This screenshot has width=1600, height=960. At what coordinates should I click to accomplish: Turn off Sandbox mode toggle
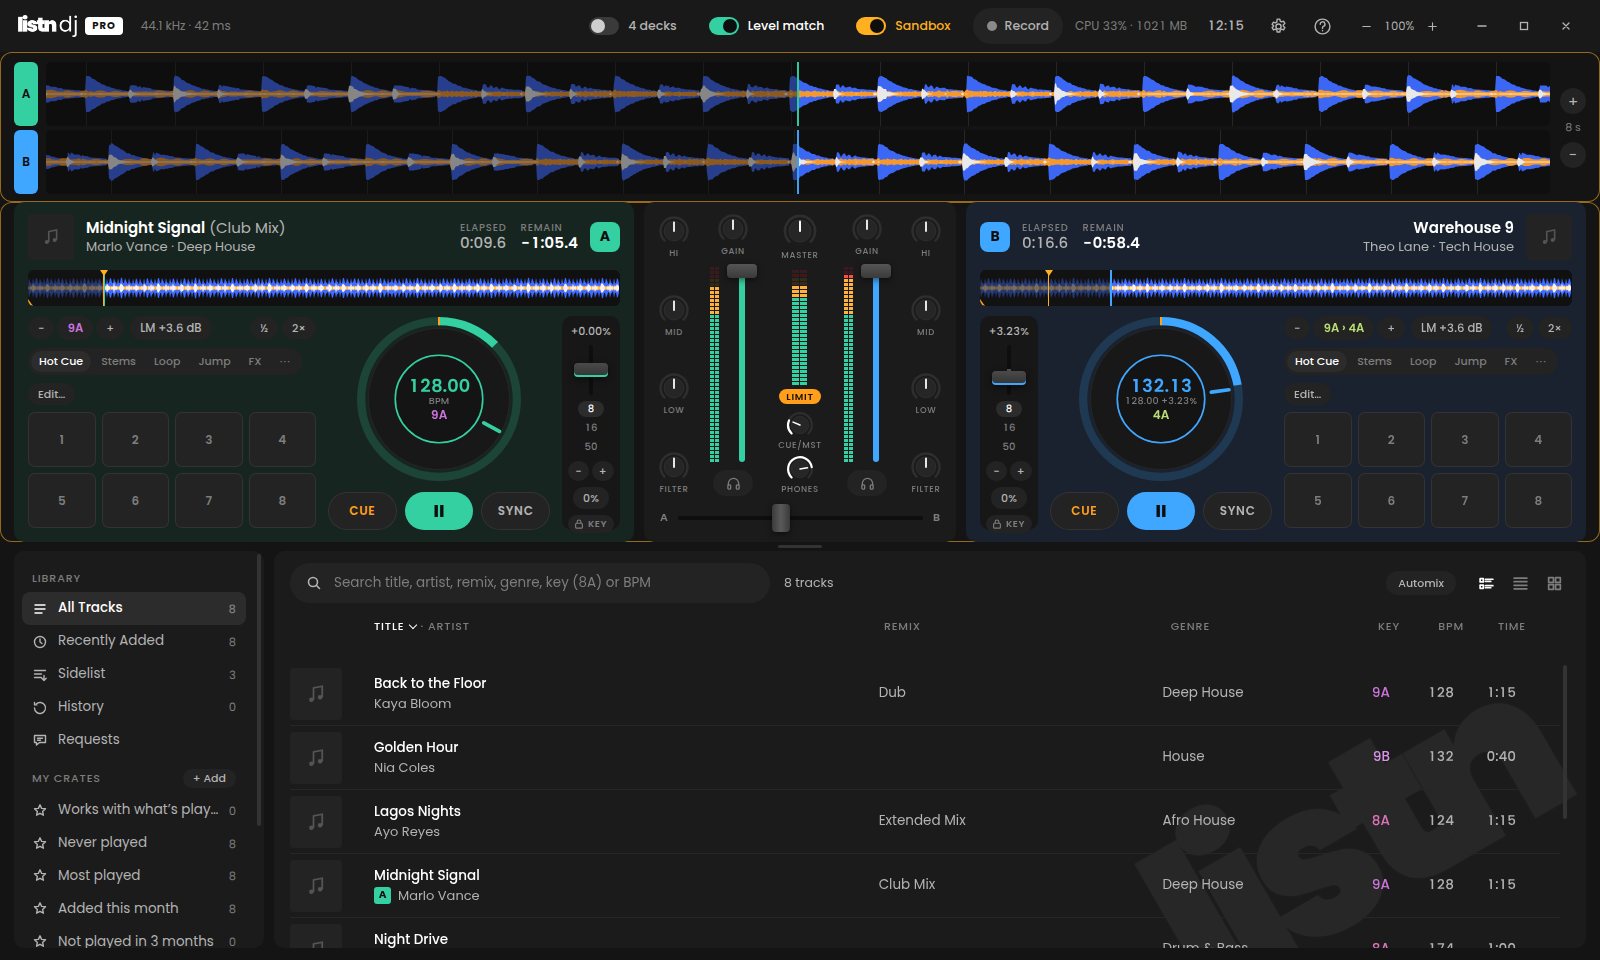871,26
